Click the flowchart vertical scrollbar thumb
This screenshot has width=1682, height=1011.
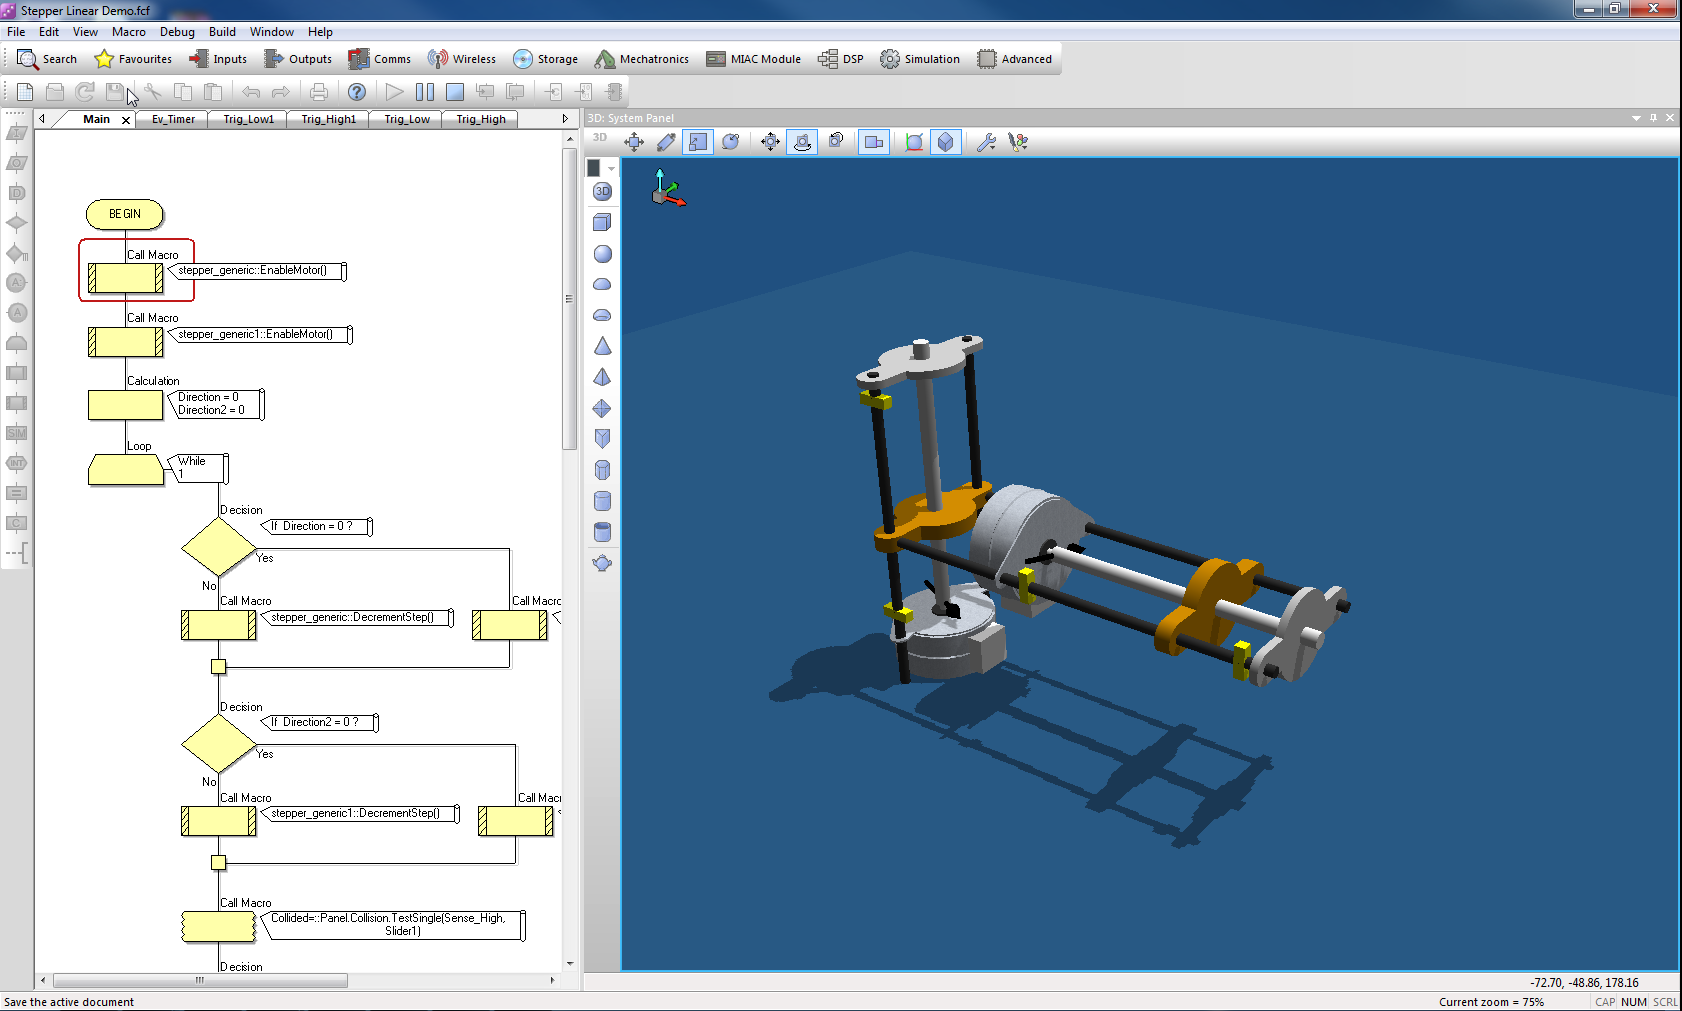(x=569, y=299)
